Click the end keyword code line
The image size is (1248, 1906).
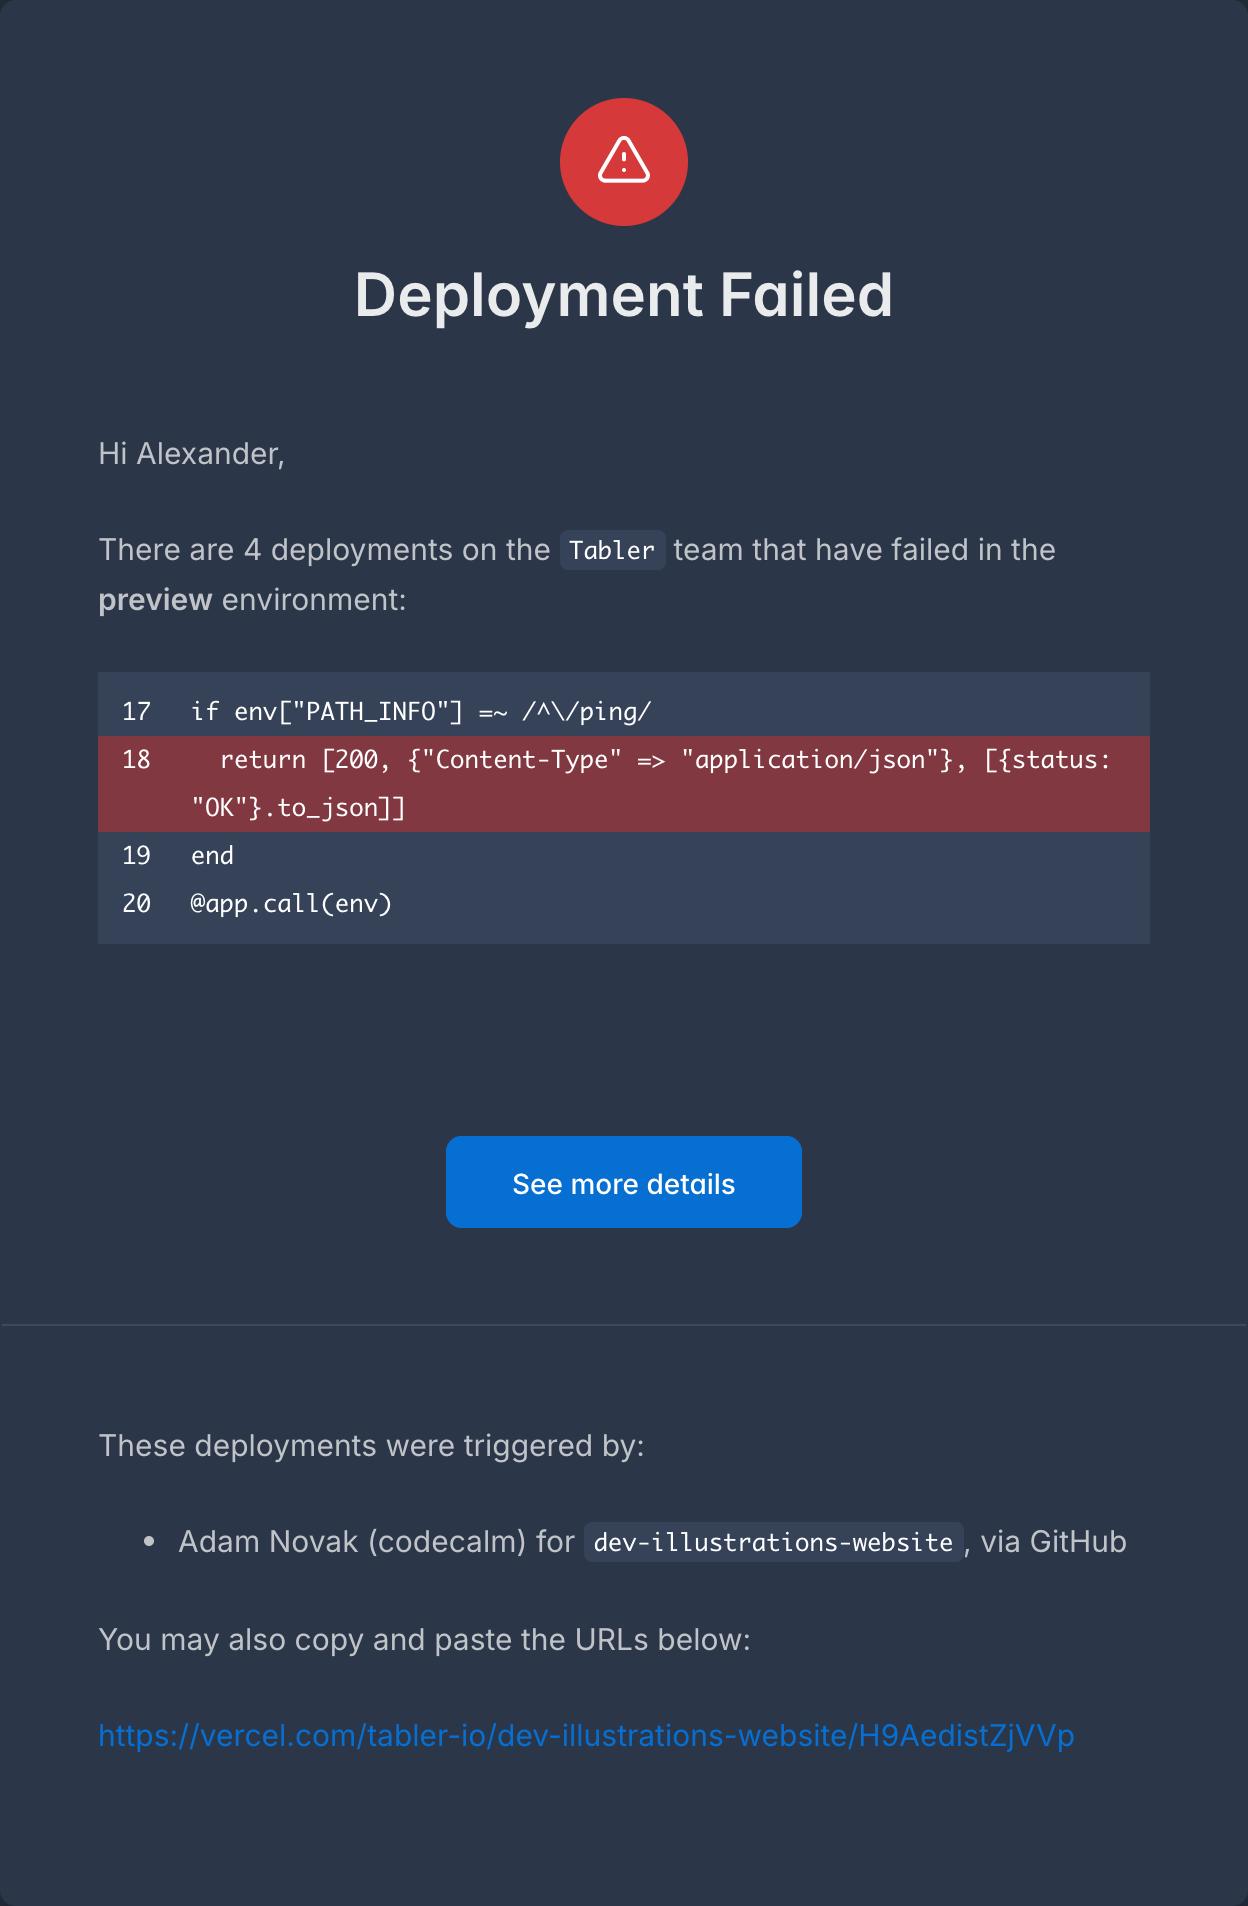coord(212,856)
